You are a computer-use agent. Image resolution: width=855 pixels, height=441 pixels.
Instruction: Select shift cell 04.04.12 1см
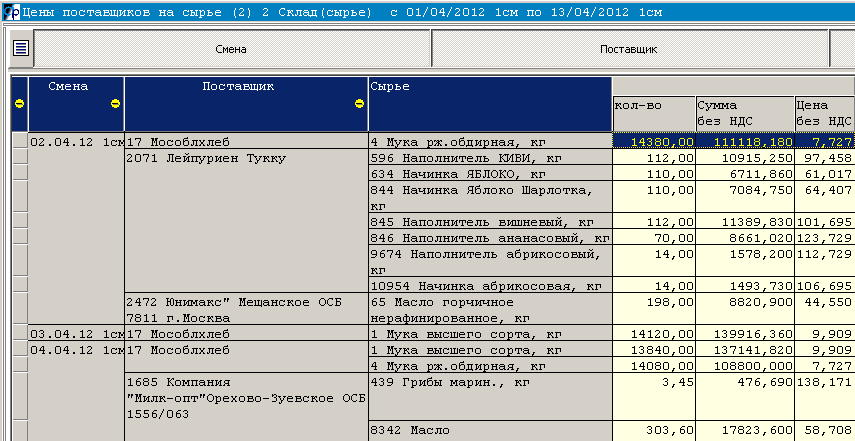click(x=76, y=391)
